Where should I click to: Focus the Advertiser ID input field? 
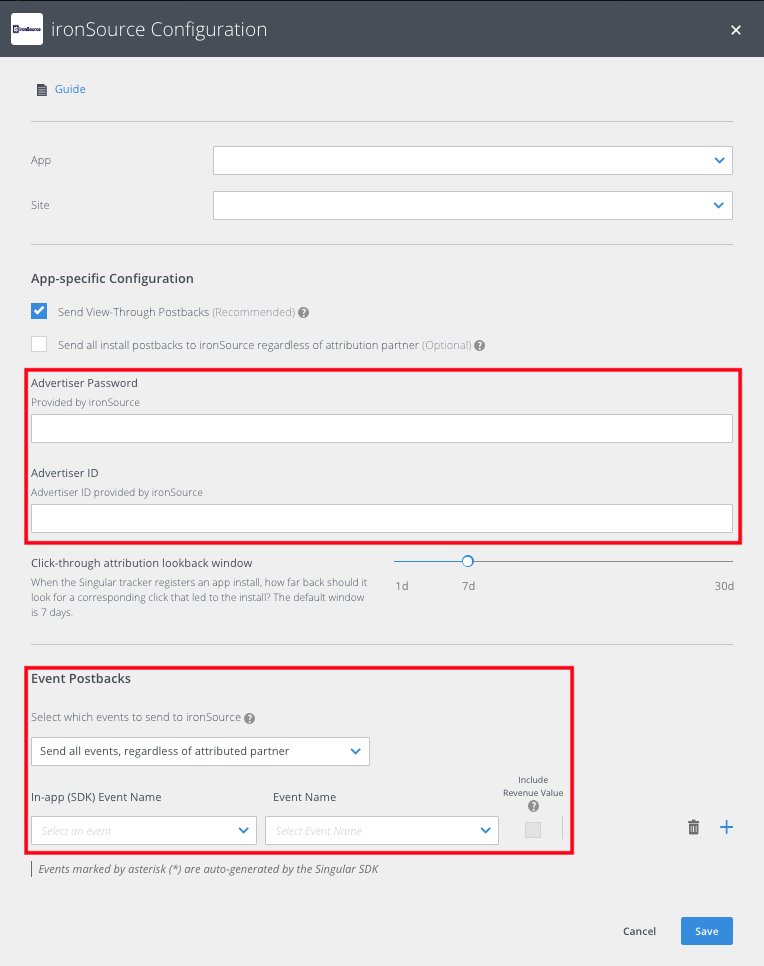[381, 518]
